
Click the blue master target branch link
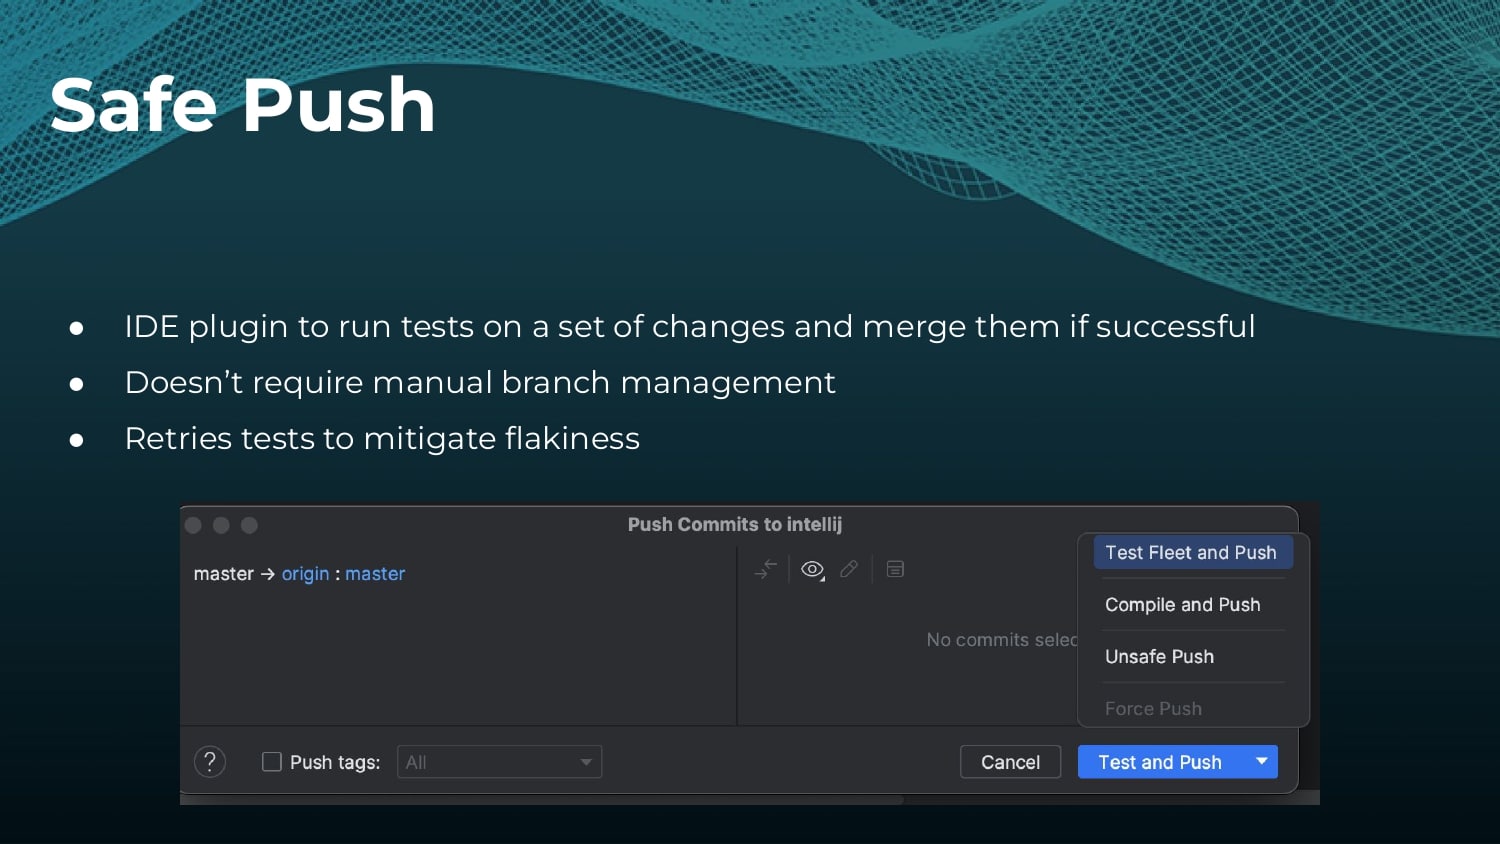click(375, 574)
